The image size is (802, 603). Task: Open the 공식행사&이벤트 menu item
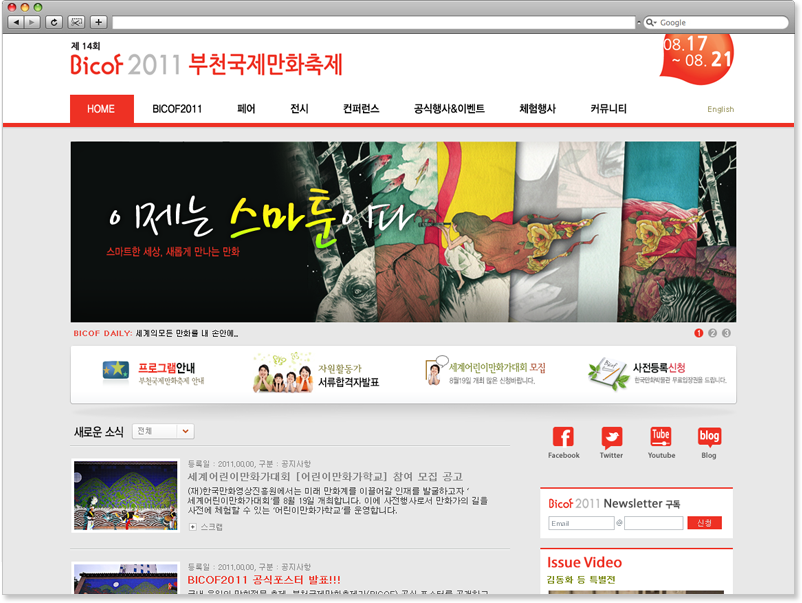[x=449, y=109]
